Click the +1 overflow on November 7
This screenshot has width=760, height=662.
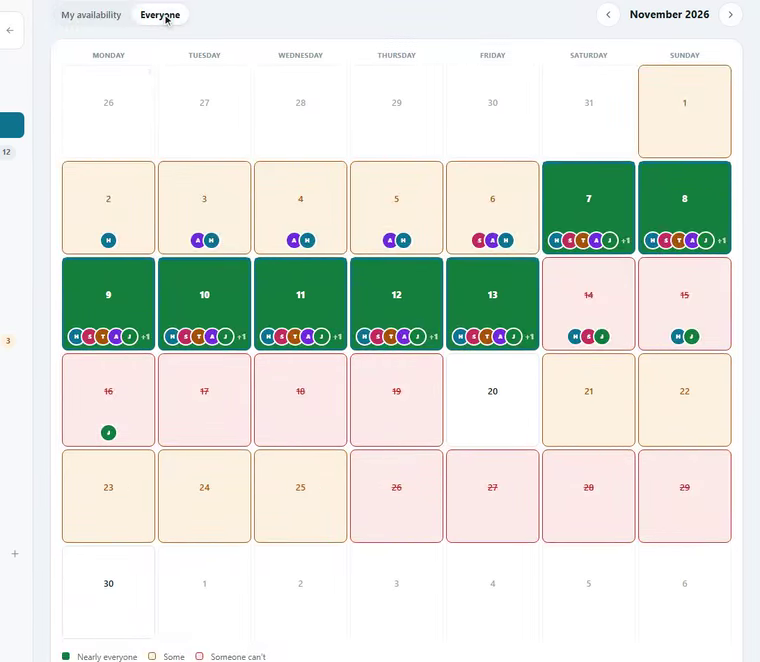pos(626,240)
